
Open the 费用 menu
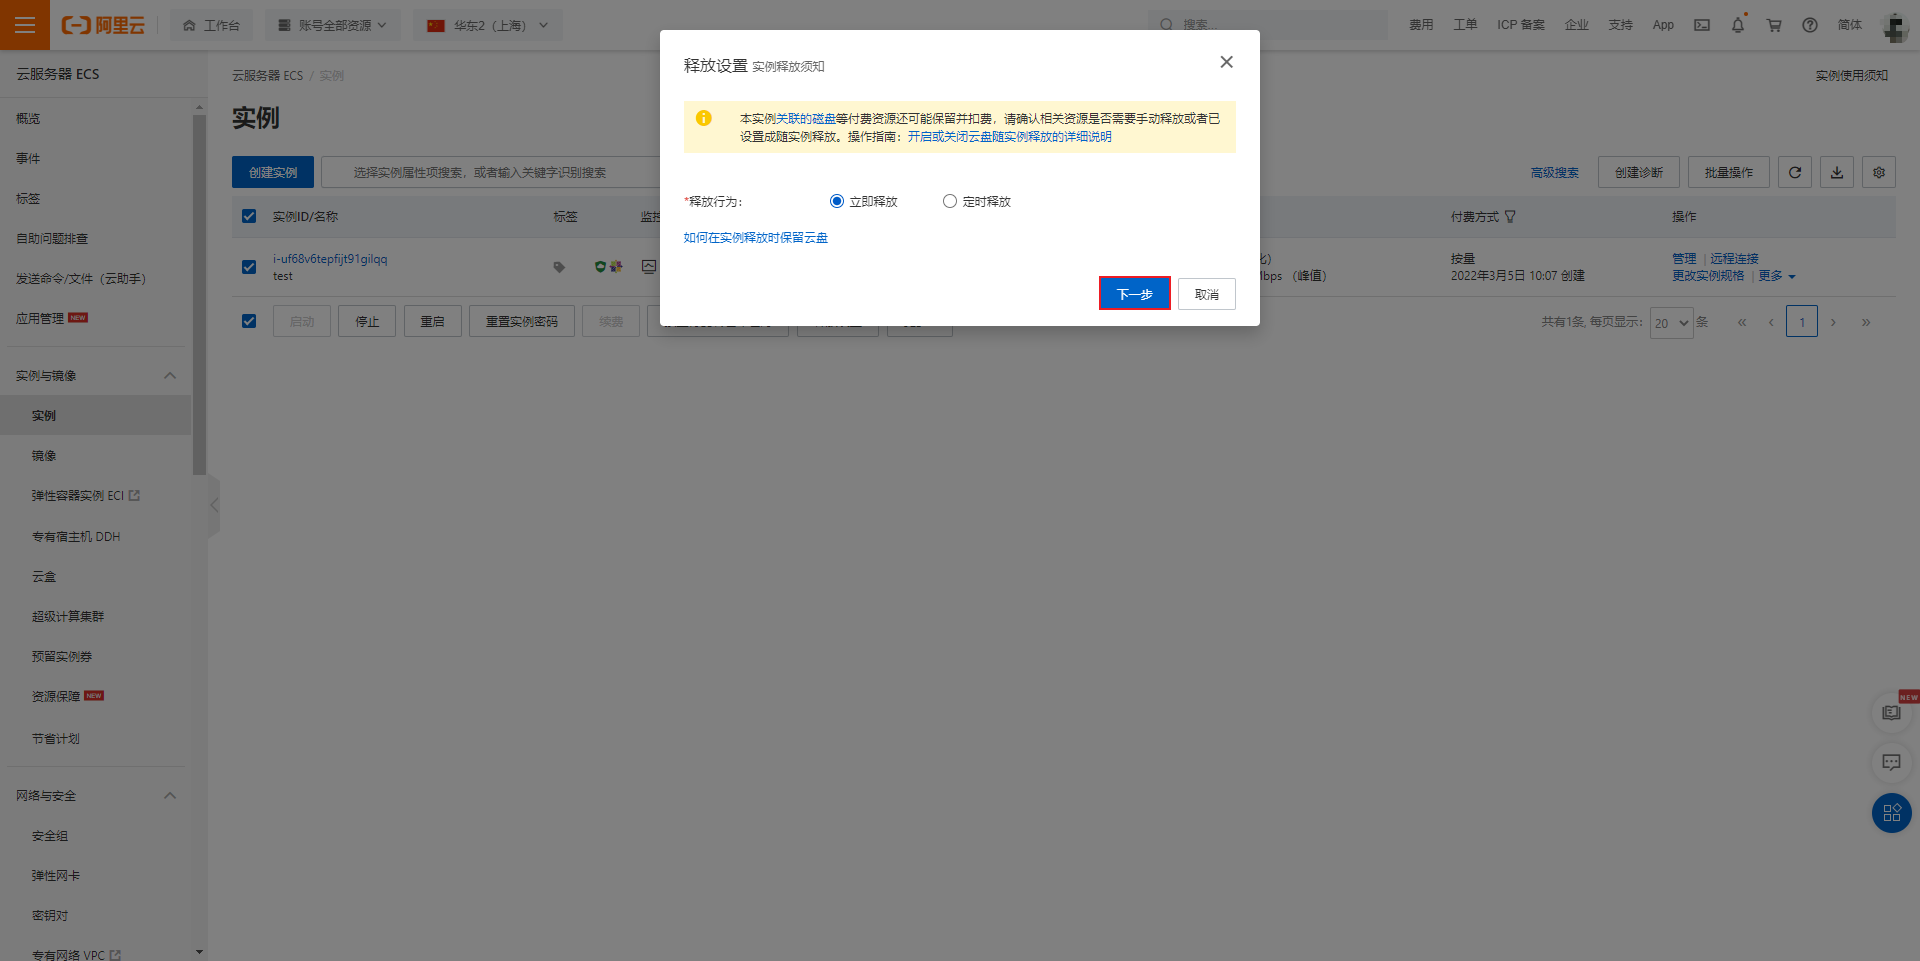click(x=1421, y=25)
